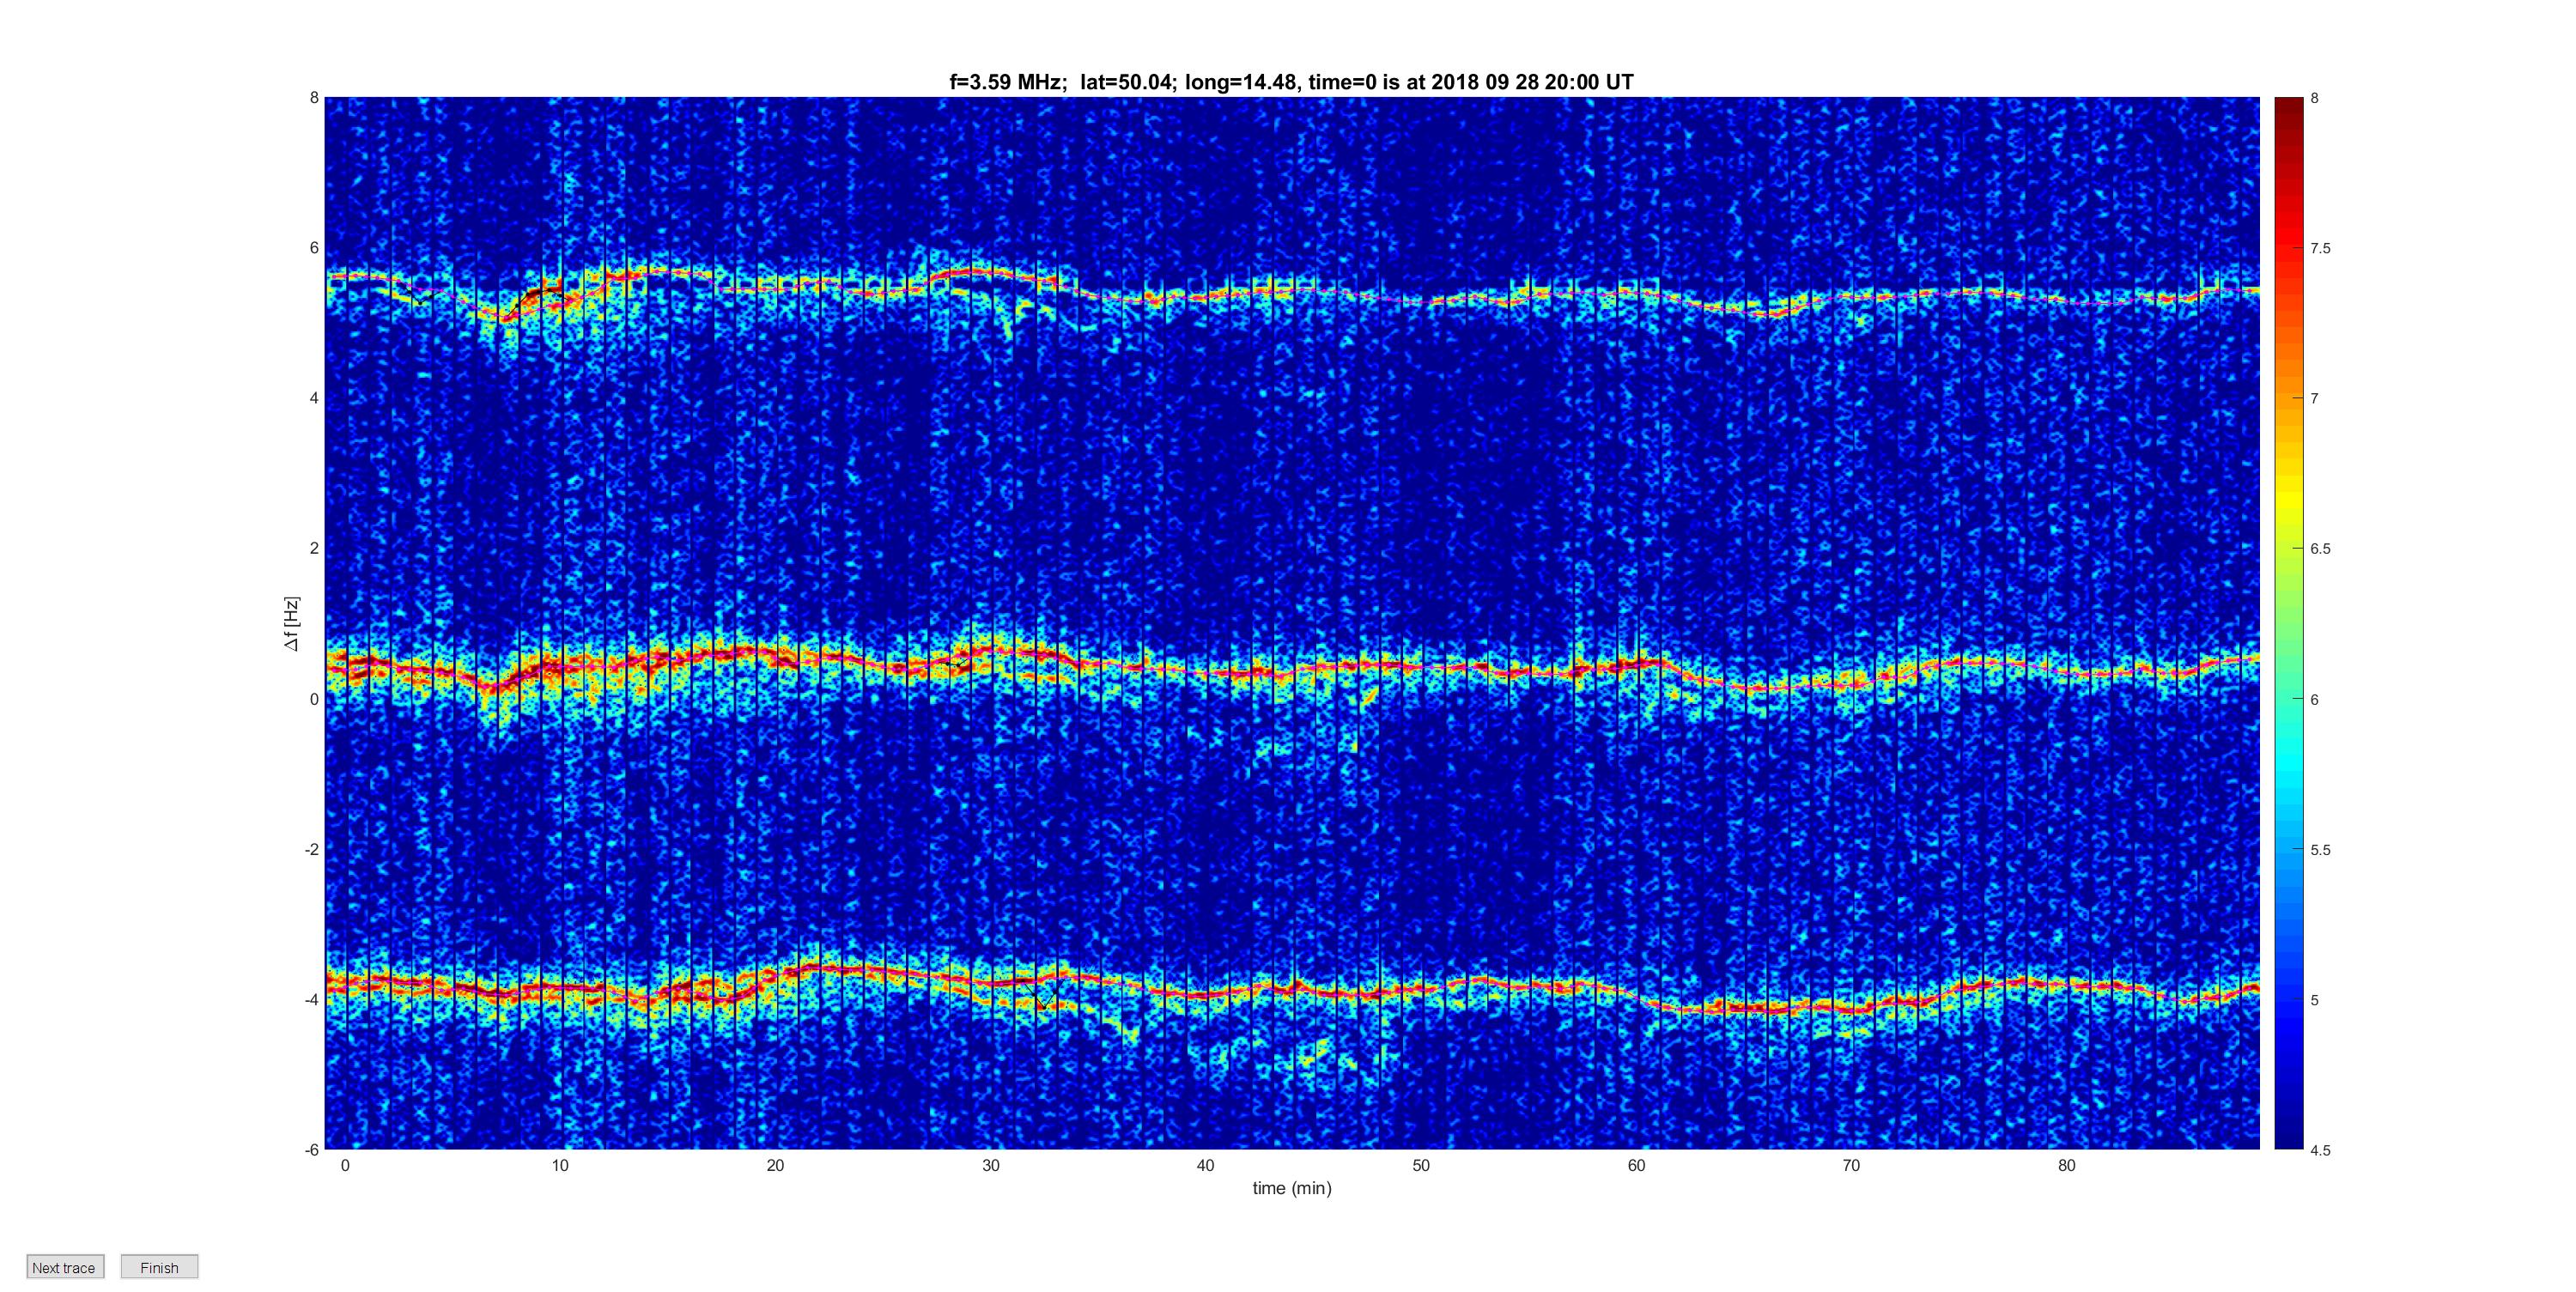Click the y-axis tick label -4
The height and width of the screenshot is (1292, 2576).
tap(312, 999)
